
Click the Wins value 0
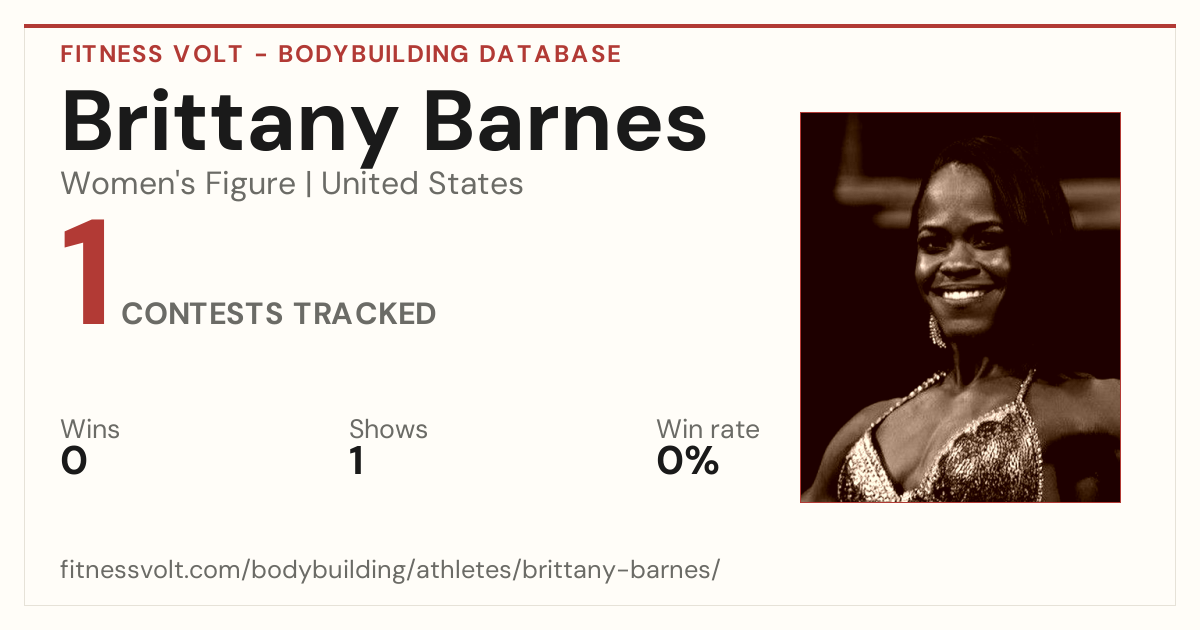[x=74, y=461]
